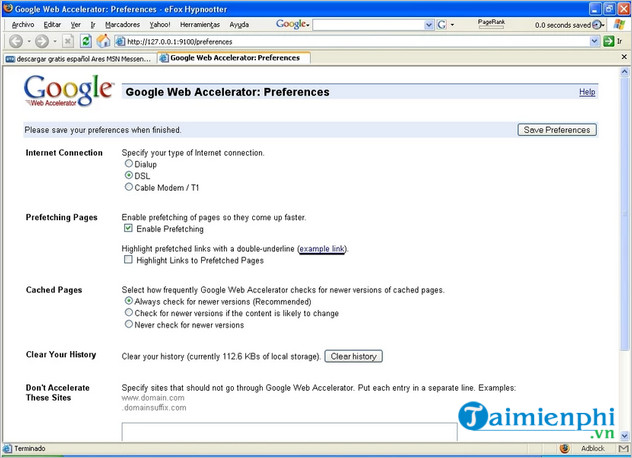Expand the URL address bar dropdown
The image size is (632, 458).
[594, 41]
